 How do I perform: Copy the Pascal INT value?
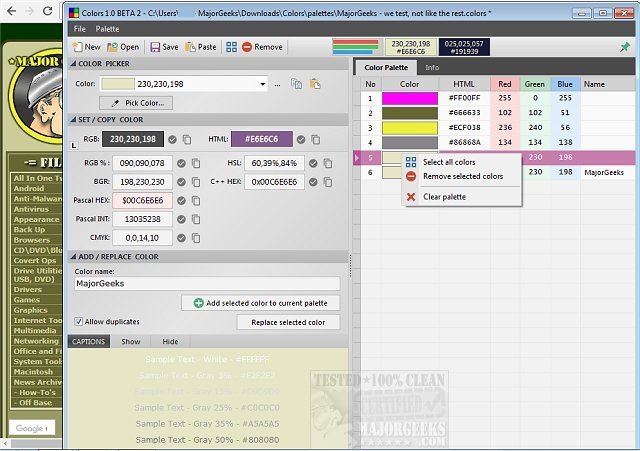(196, 220)
